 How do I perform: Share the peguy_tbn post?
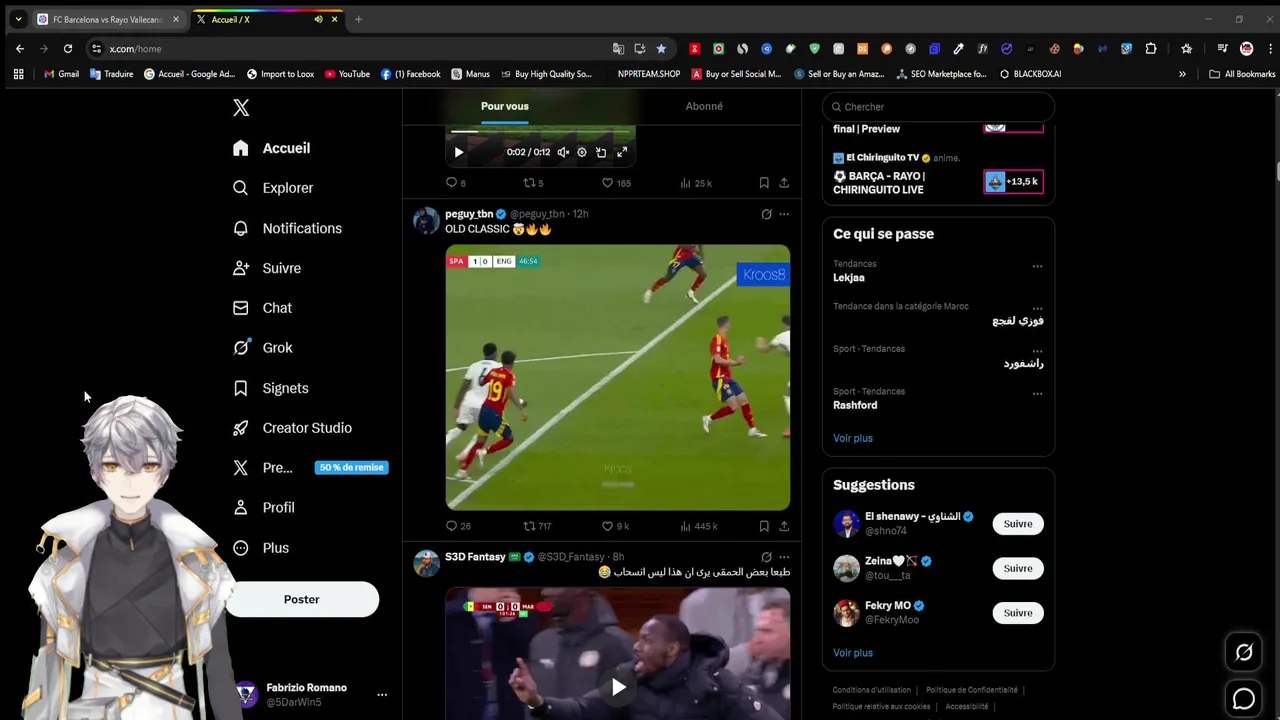tap(784, 526)
